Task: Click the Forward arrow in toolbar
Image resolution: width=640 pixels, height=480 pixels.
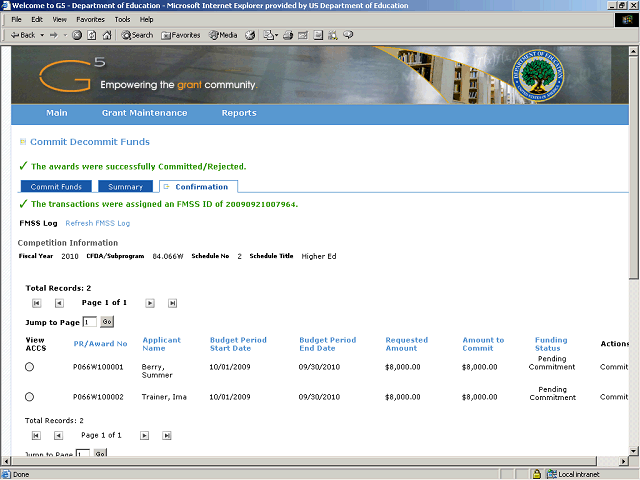Action: click(x=54, y=35)
